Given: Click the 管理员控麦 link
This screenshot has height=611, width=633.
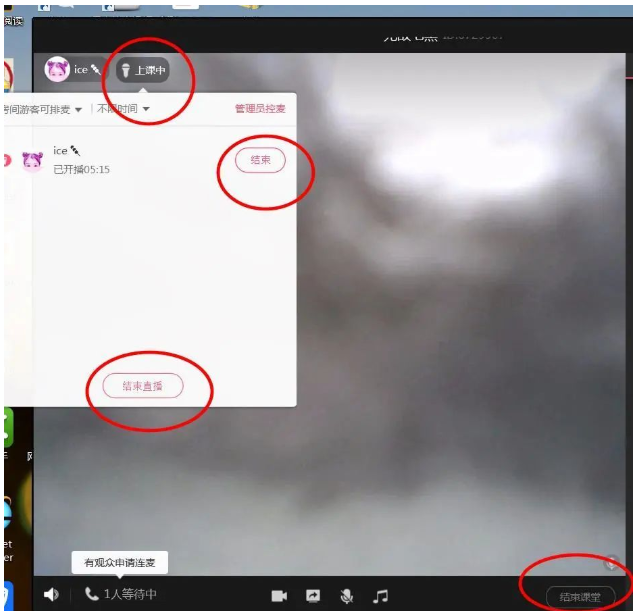Looking at the screenshot, I should [260, 109].
